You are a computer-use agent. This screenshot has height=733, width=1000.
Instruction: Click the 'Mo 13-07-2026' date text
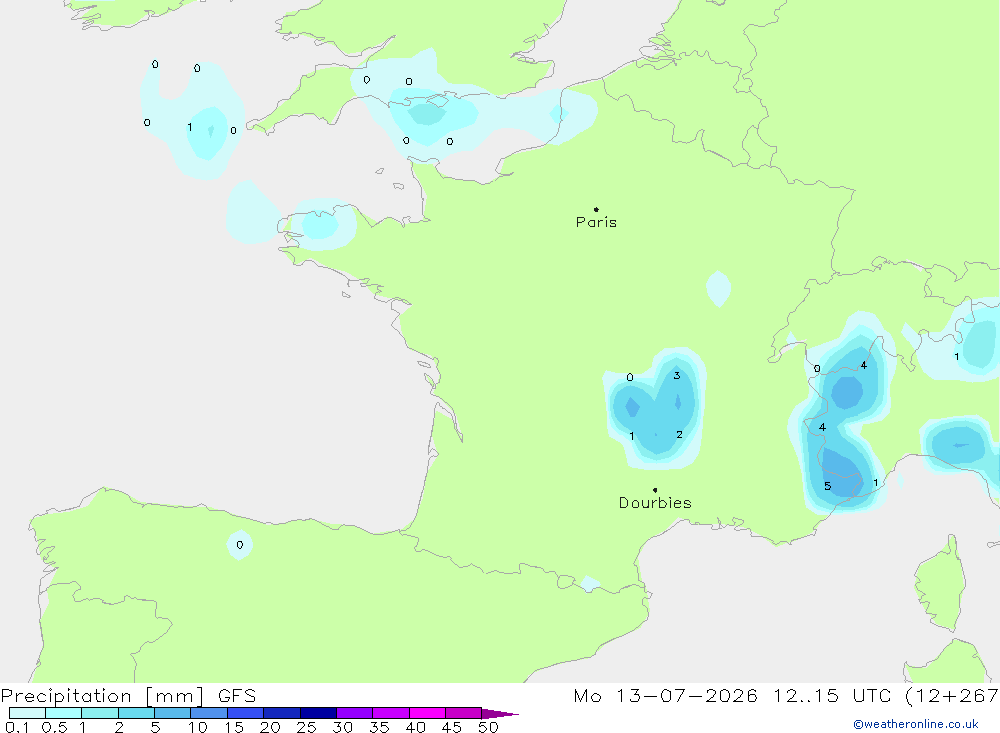665,696
